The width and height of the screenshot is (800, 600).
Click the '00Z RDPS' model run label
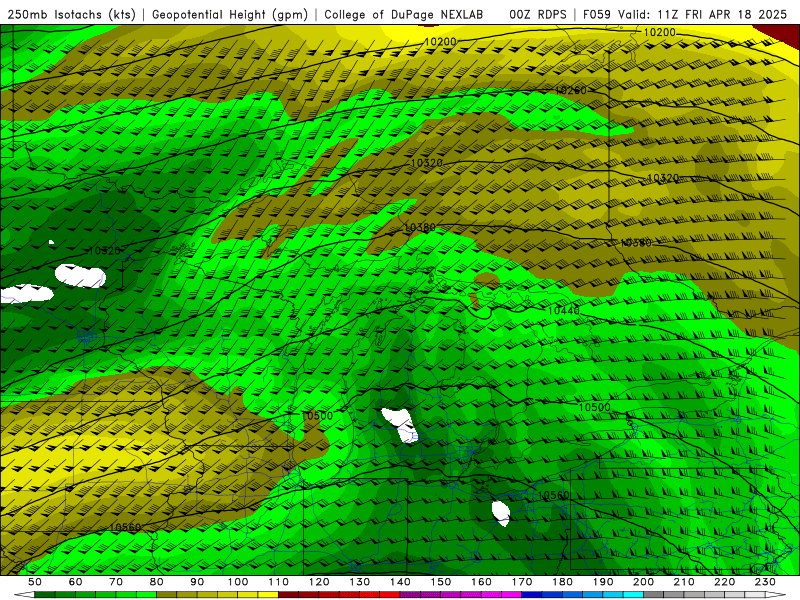pyautogui.click(x=538, y=15)
